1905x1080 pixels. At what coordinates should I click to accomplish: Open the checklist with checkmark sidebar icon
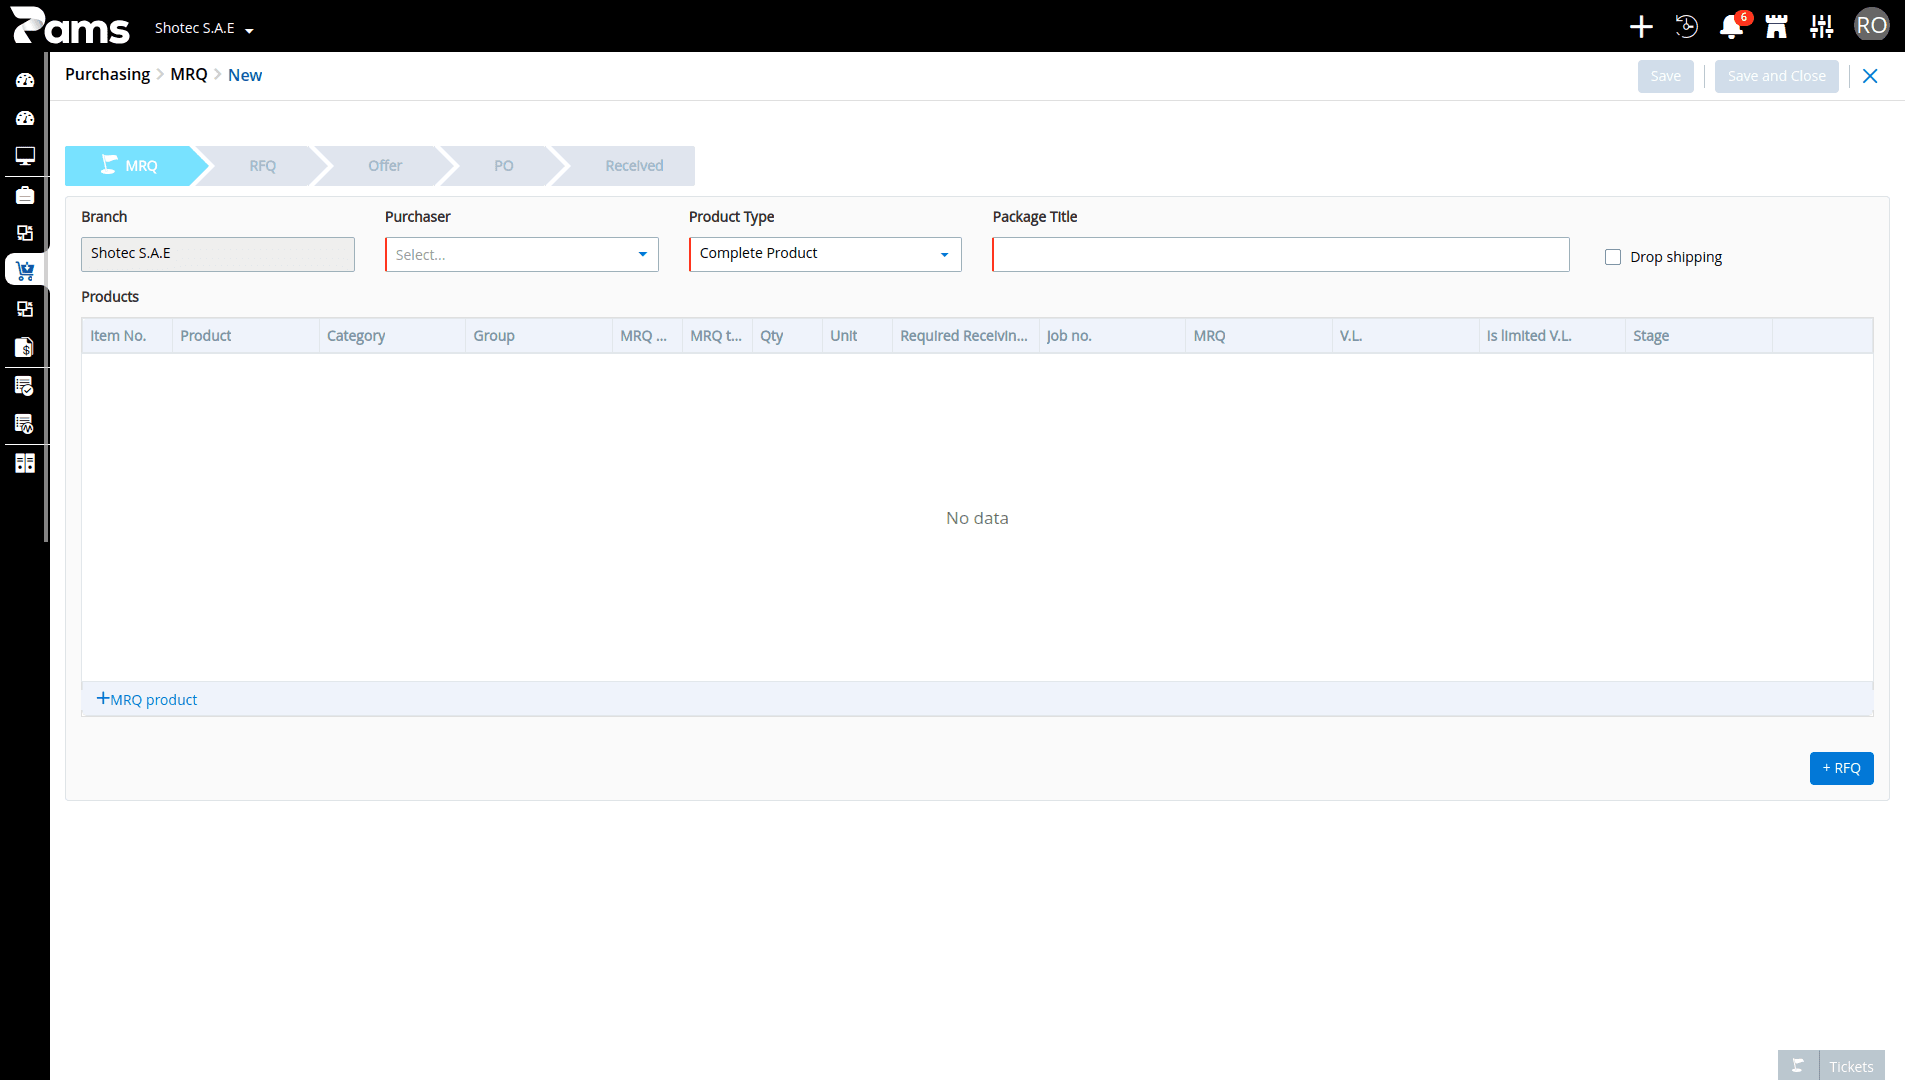click(x=25, y=386)
